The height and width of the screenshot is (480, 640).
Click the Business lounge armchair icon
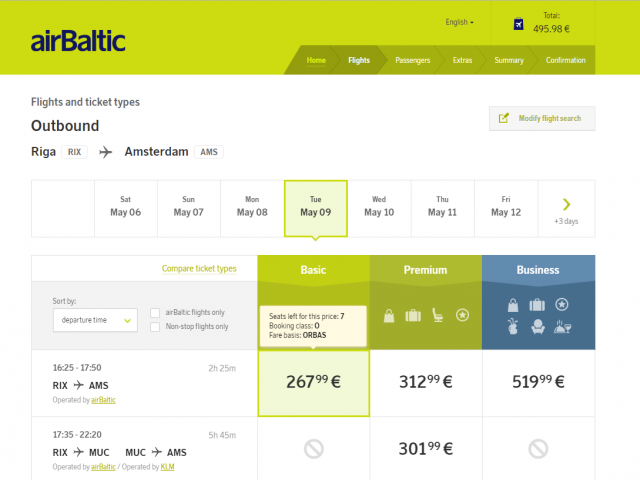[539, 326]
